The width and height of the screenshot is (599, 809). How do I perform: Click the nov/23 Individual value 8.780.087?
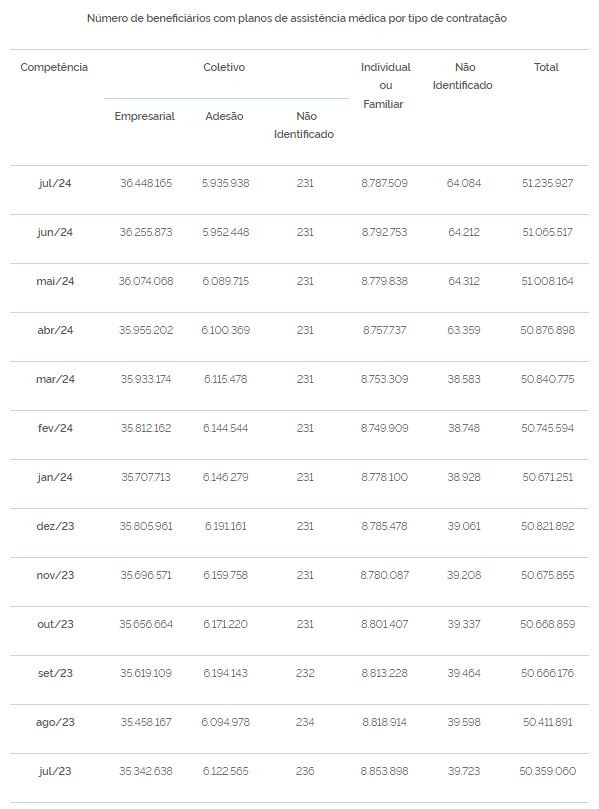pyautogui.click(x=384, y=575)
